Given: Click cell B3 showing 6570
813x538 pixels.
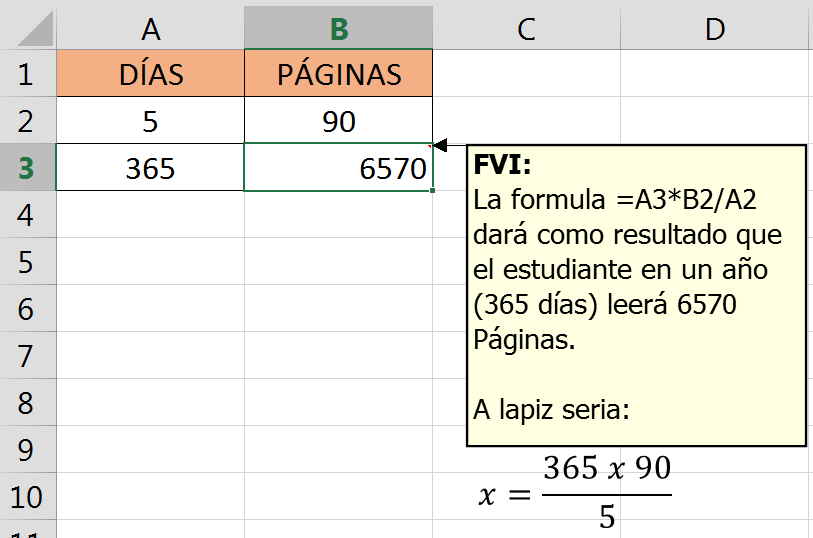Looking at the screenshot, I should pyautogui.click(x=339, y=168).
